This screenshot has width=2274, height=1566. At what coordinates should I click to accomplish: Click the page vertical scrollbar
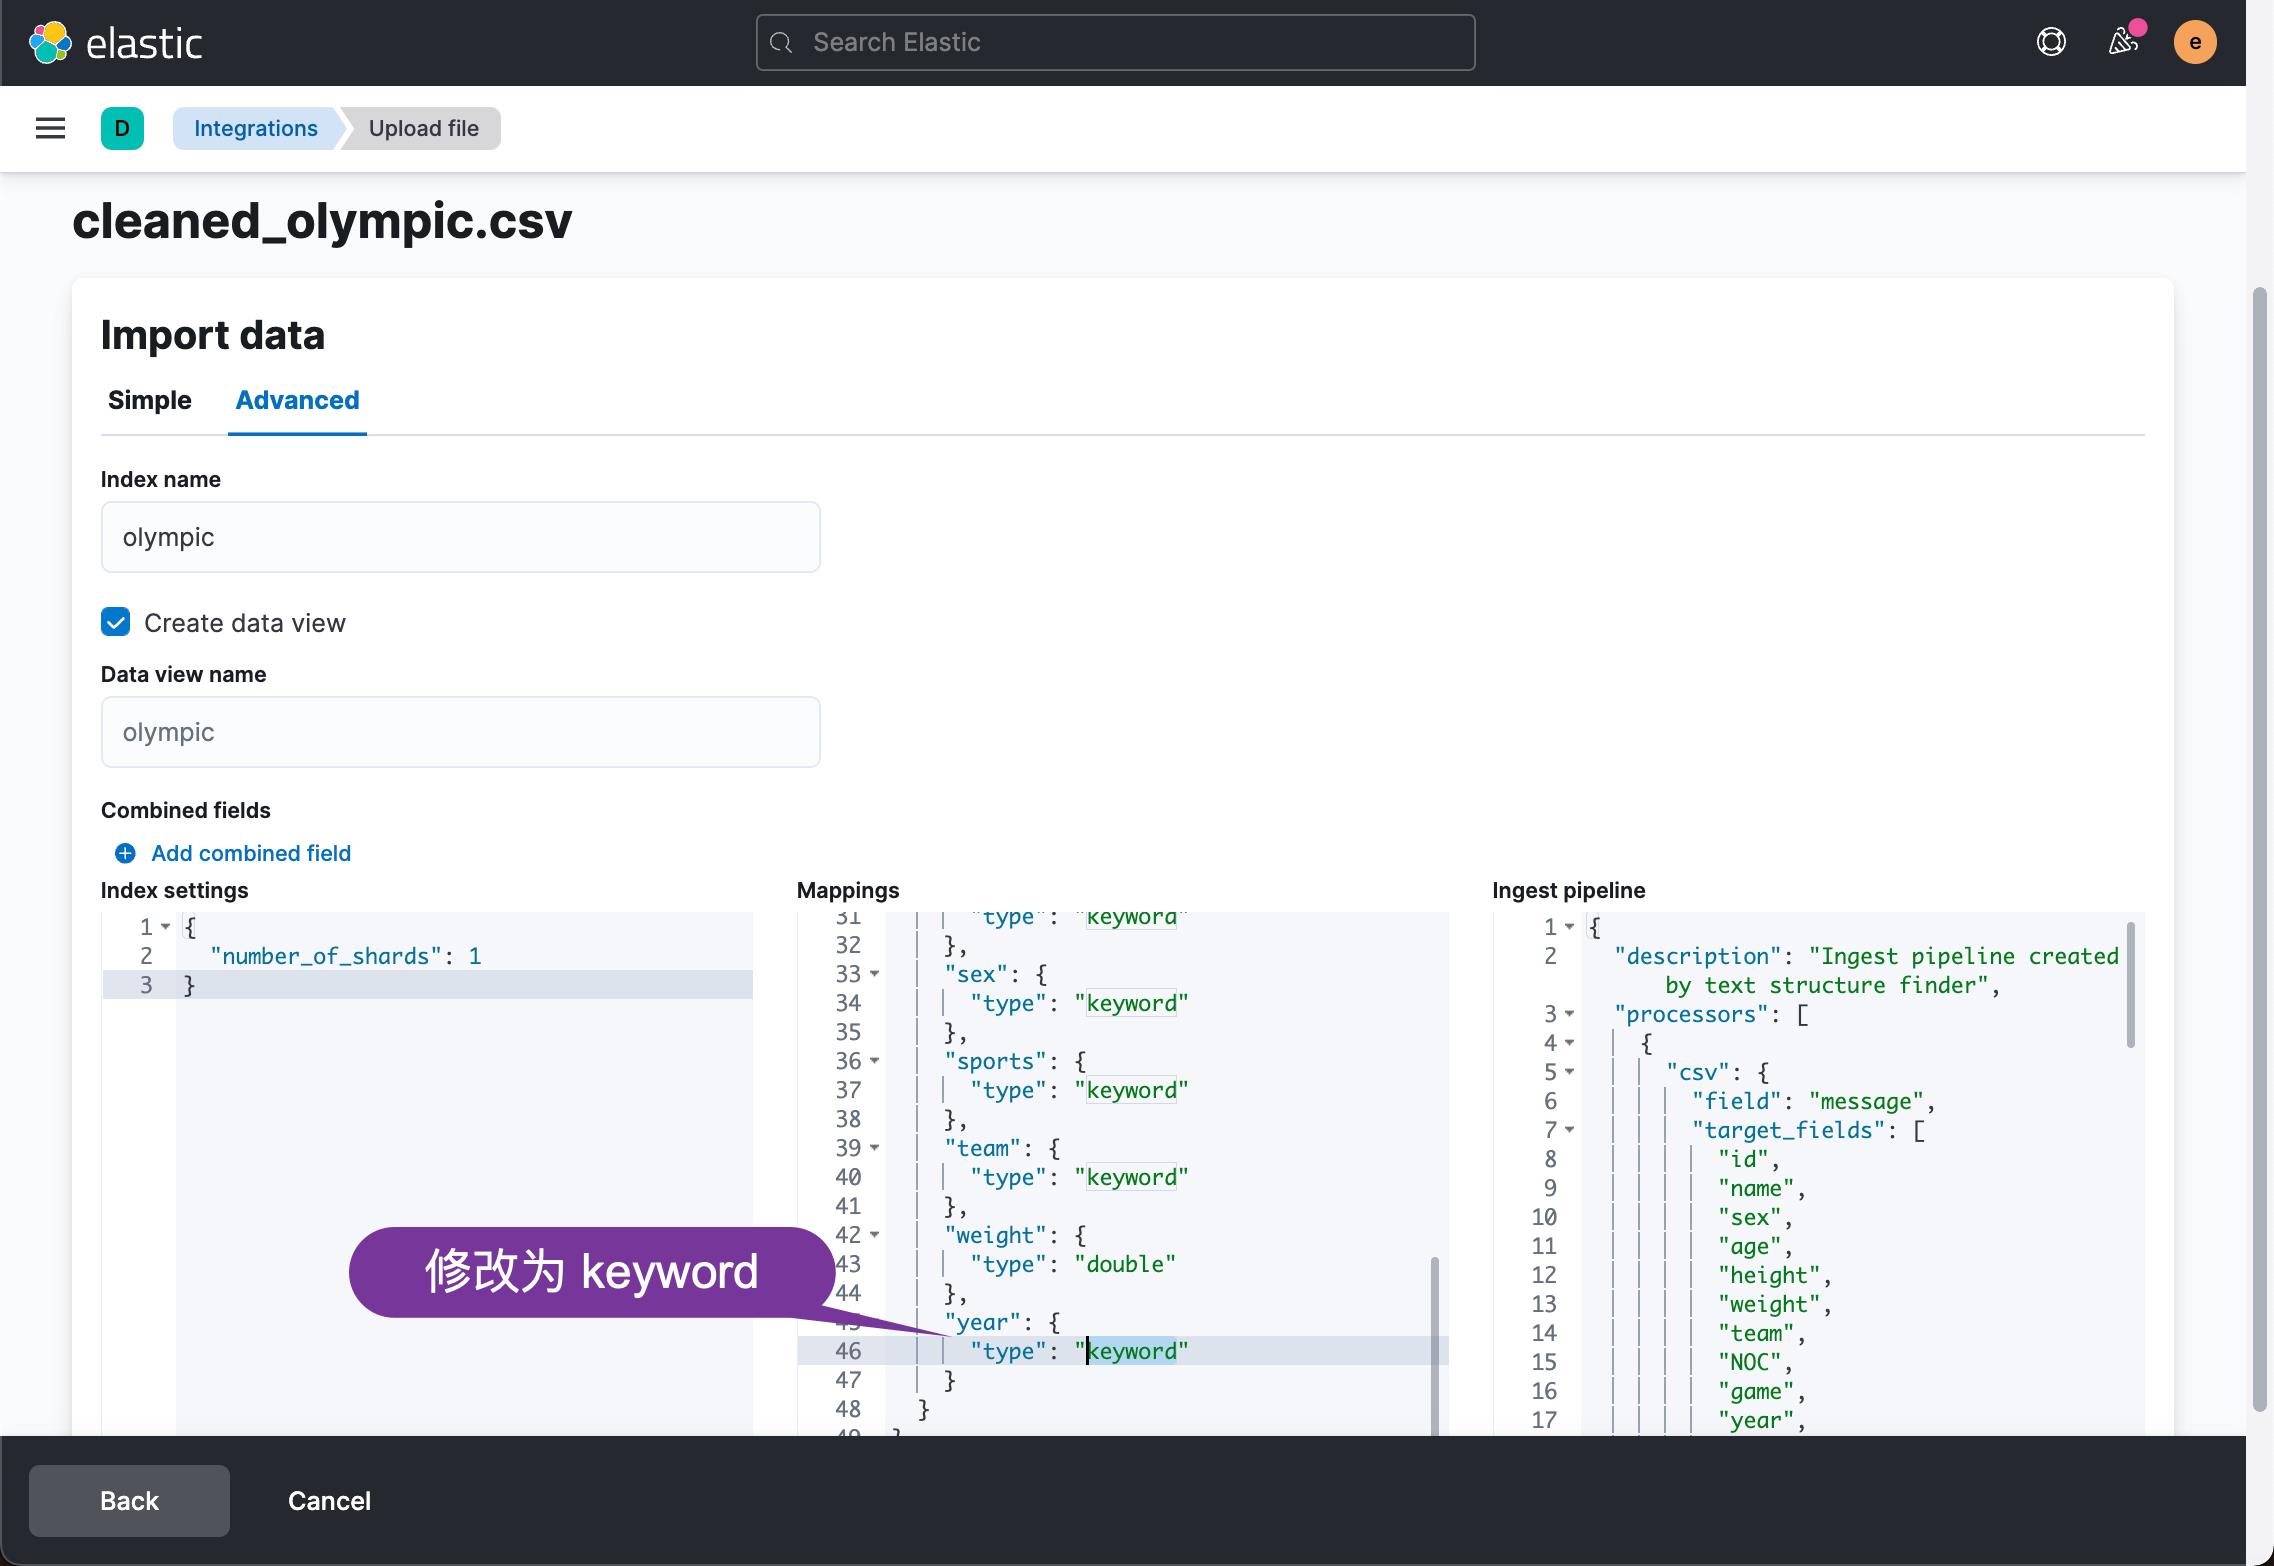(x=2259, y=850)
